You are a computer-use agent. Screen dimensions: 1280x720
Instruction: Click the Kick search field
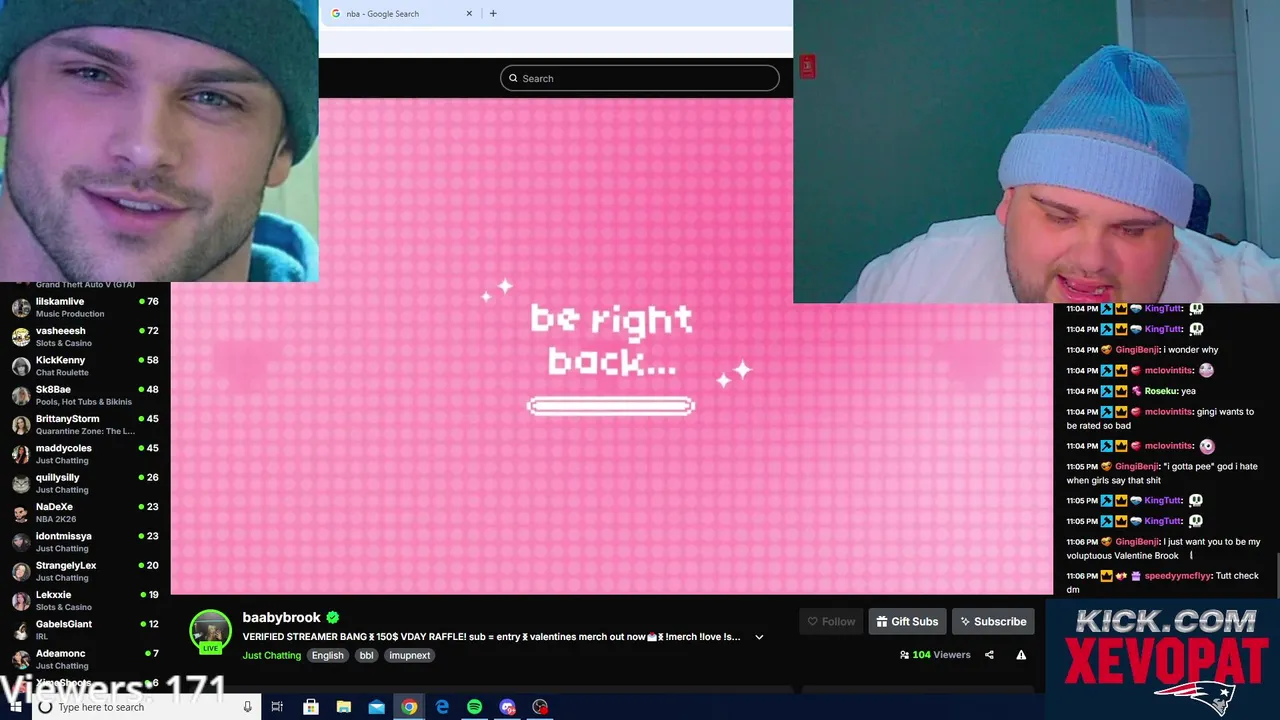(640, 78)
